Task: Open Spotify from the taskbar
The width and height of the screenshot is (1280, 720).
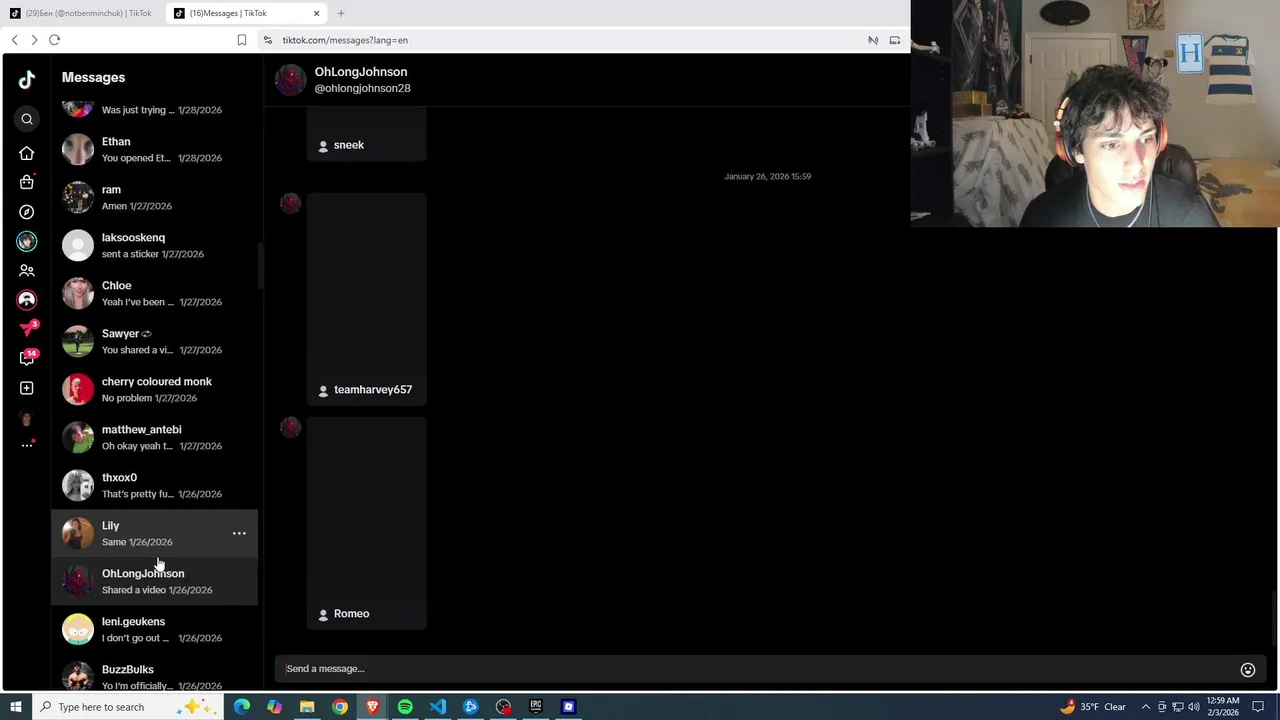Action: 405,707
